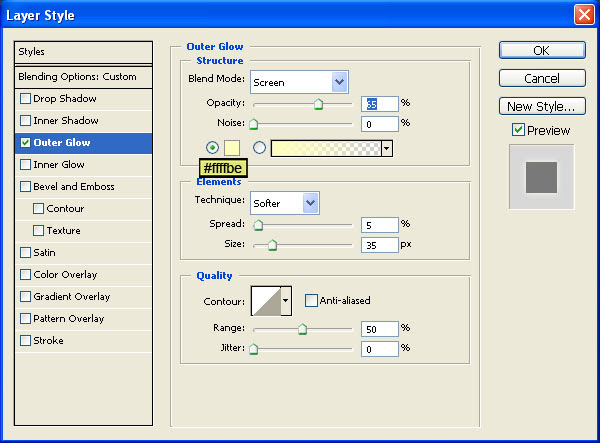Image resolution: width=600 pixels, height=443 pixels.
Task: Click the Jitter percentage input field
Action: (380, 349)
